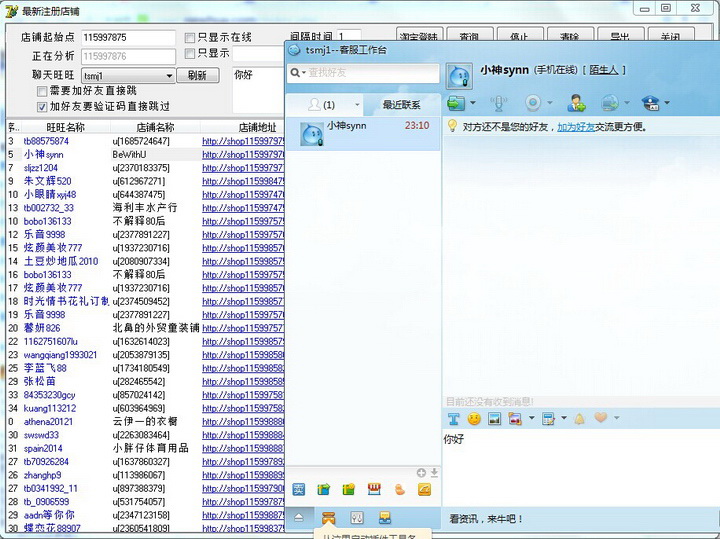The image size is (720, 539).
Task: Open shop link in BeWithU row
Action: (x=243, y=155)
